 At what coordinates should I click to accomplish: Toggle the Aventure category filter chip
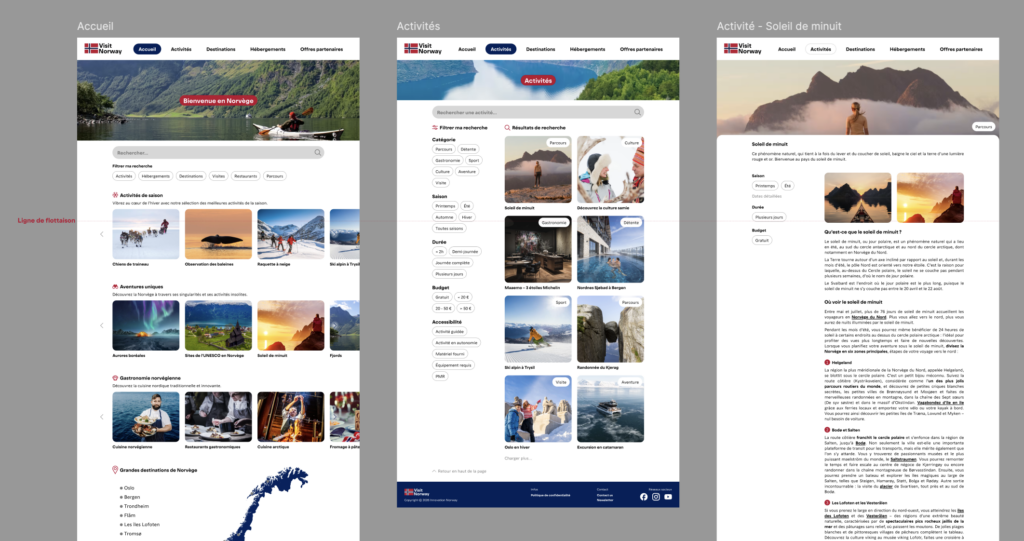[x=468, y=172]
